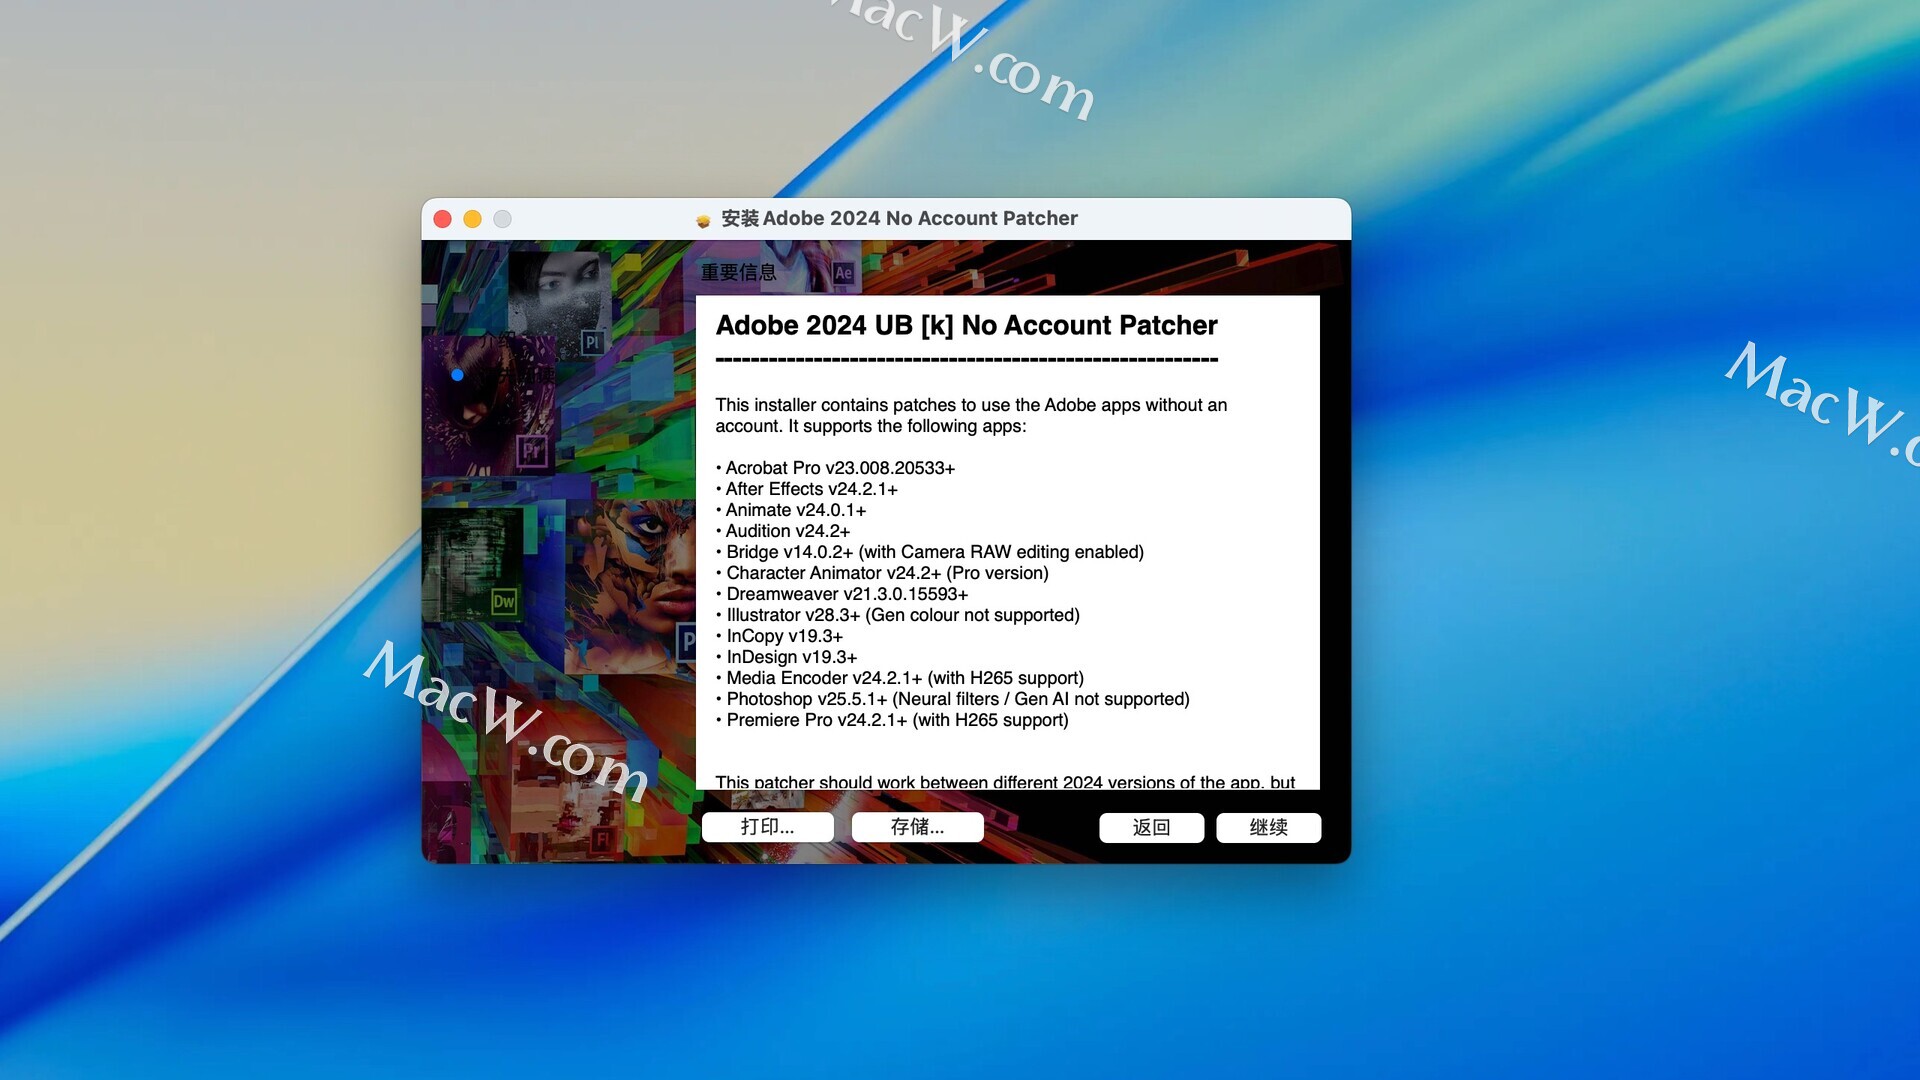Click the 打印... (Print) button
Viewport: 1920px width, 1080px height.
[x=767, y=826]
